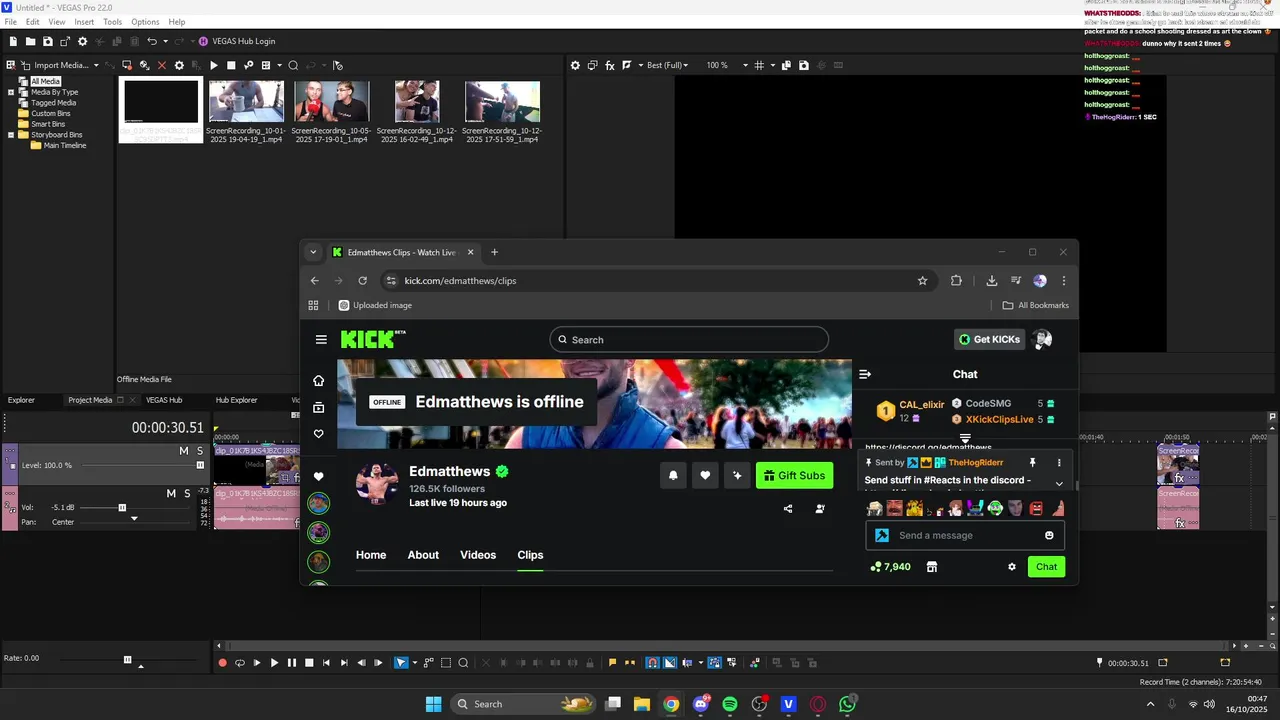The height and width of the screenshot is (720, 1280).
Task: Bookmark page with Chrome star icon
Action: tap(922, 281)
